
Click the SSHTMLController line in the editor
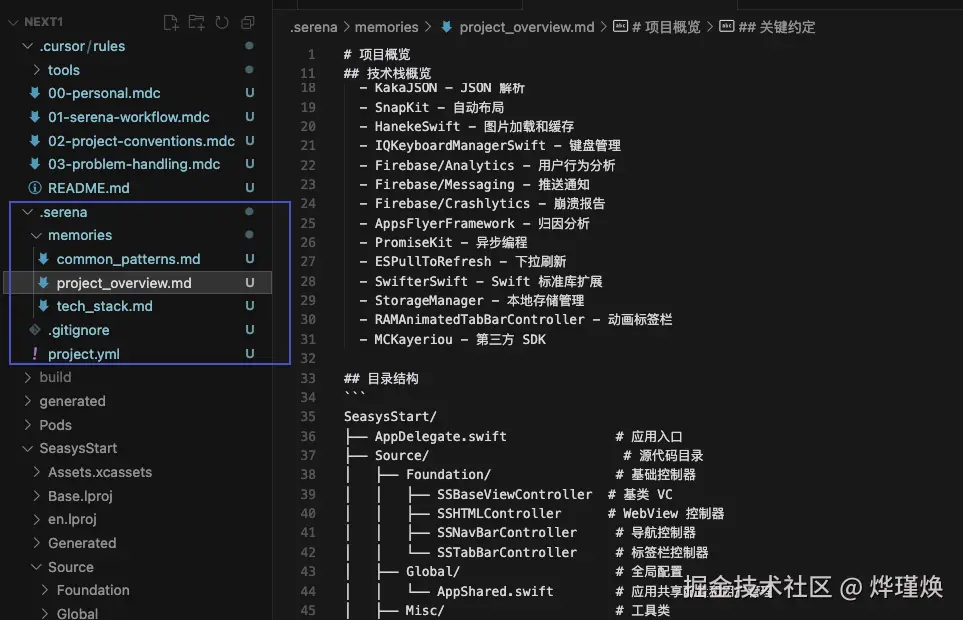click(x=534, y=513)
